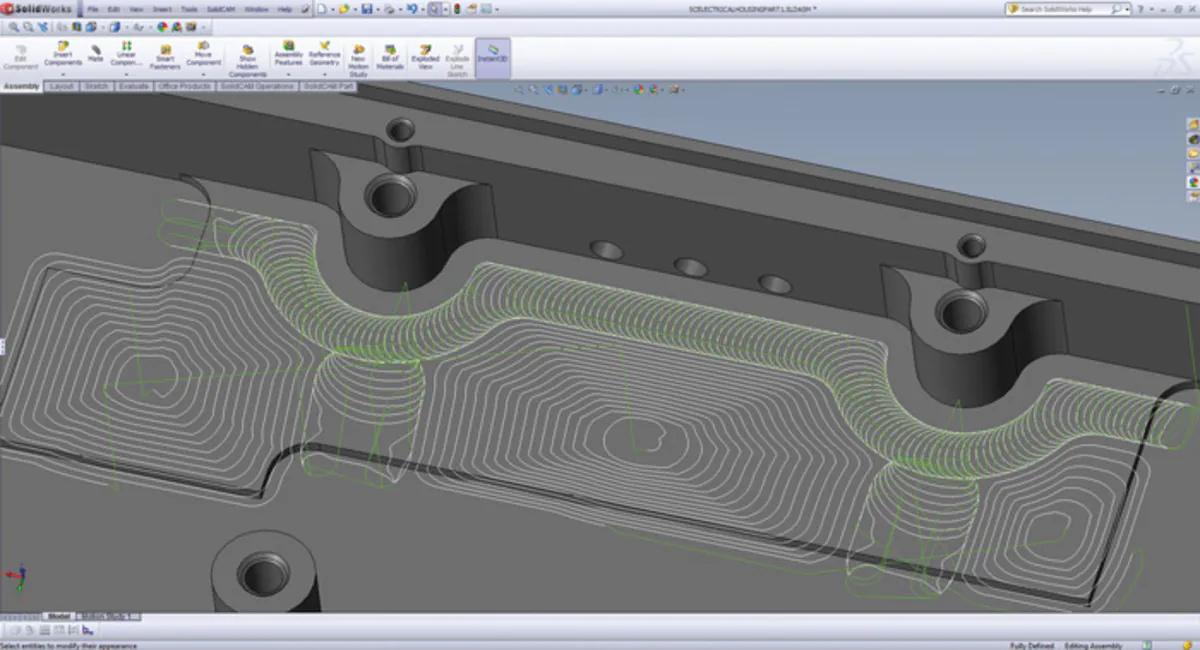1200x650 pixels.
Task: Toggle Show Hidden Components
Action: (247, 55)
